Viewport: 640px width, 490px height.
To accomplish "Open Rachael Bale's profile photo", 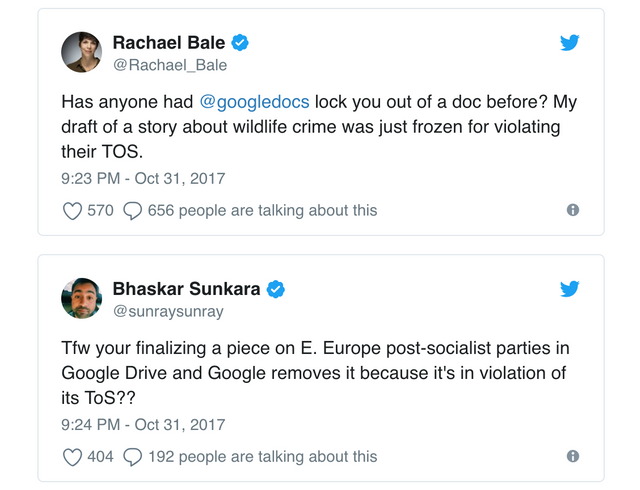I will click(x=81, y=52).
